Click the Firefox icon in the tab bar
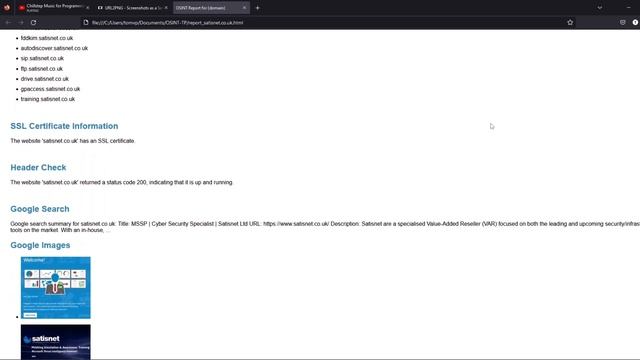640x360 pixels. (x=7, y=7)
